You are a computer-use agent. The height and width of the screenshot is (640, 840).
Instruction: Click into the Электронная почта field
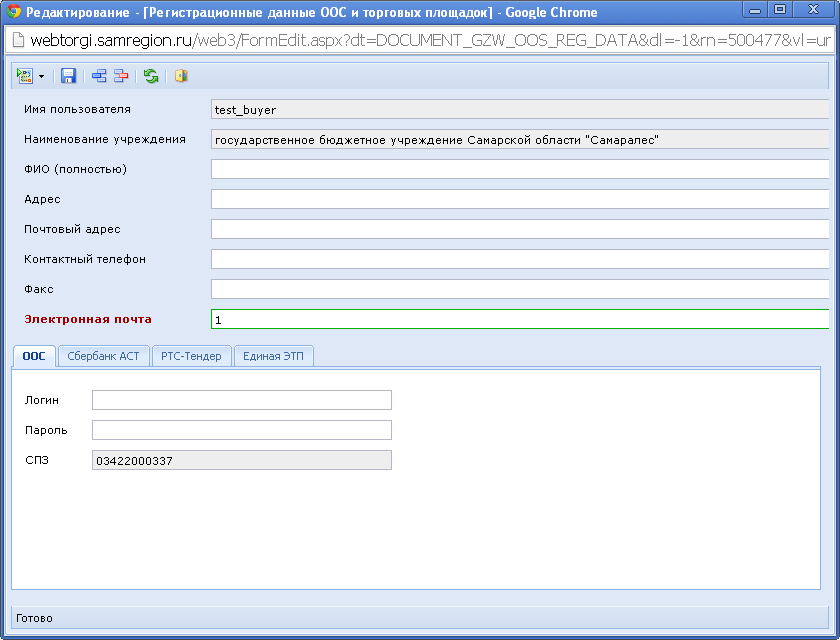520,319
